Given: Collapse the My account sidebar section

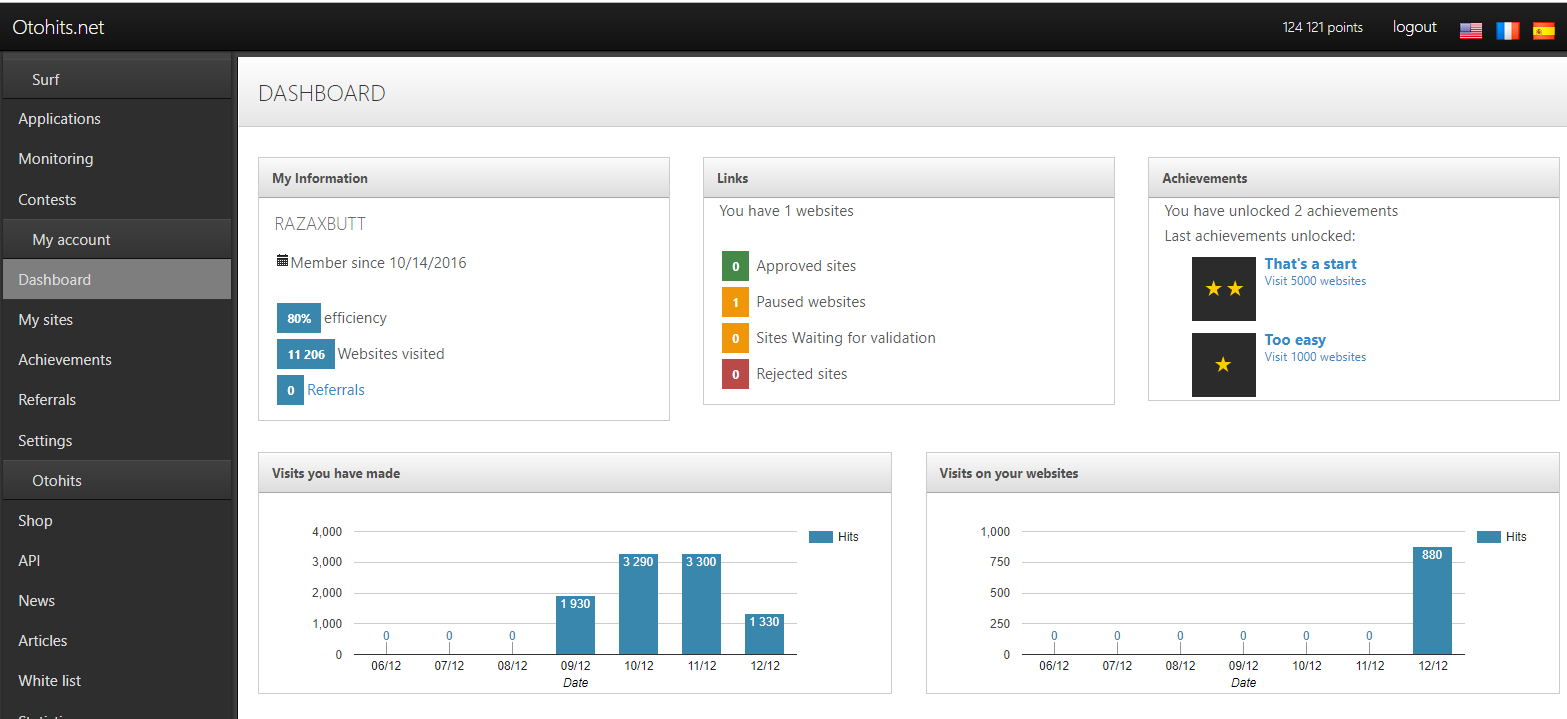Looking at the screenshot, I should (x=71, y=240).
